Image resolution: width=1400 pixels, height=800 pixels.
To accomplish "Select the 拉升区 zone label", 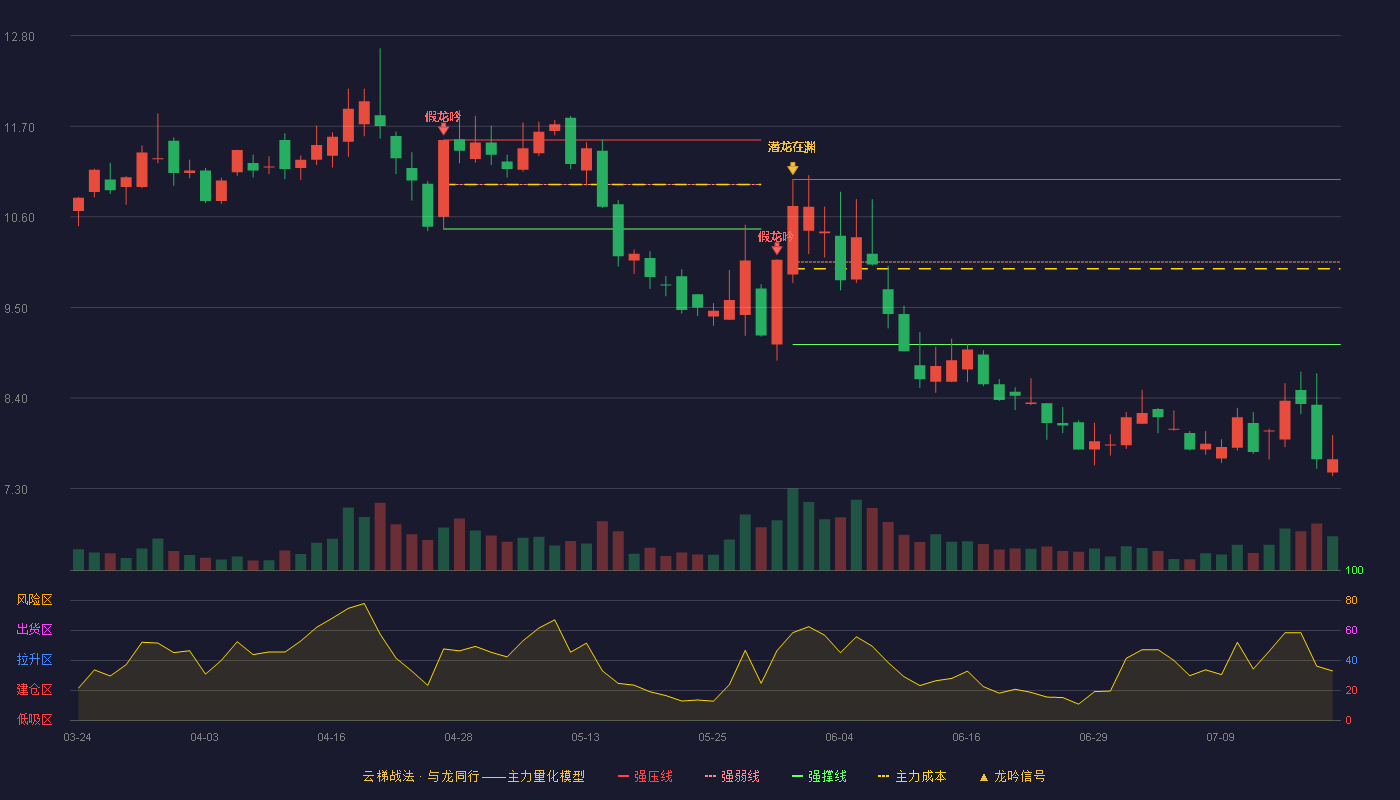I will [x=34, y=660].
